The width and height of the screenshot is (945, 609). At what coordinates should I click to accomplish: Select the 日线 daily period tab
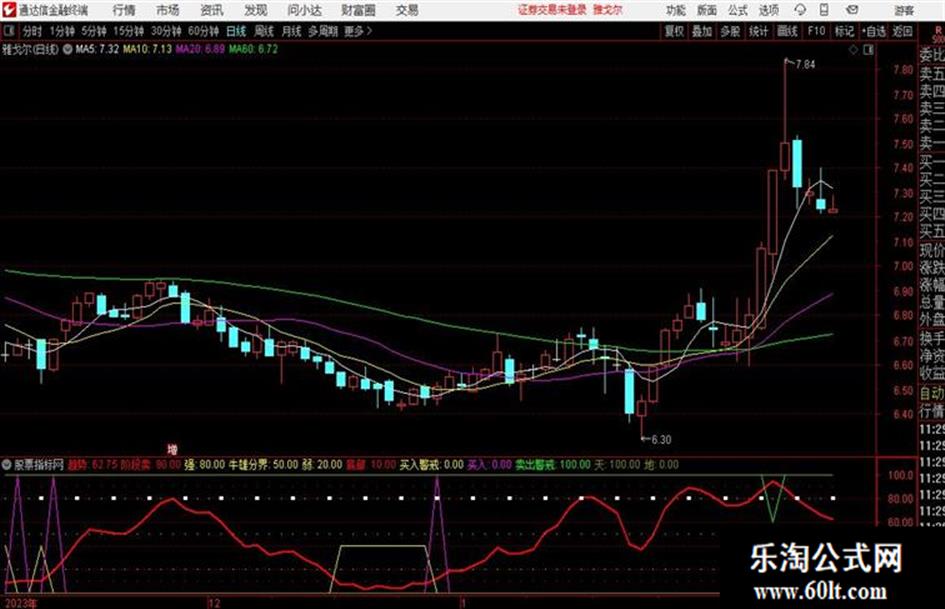(x=236, y=31)
